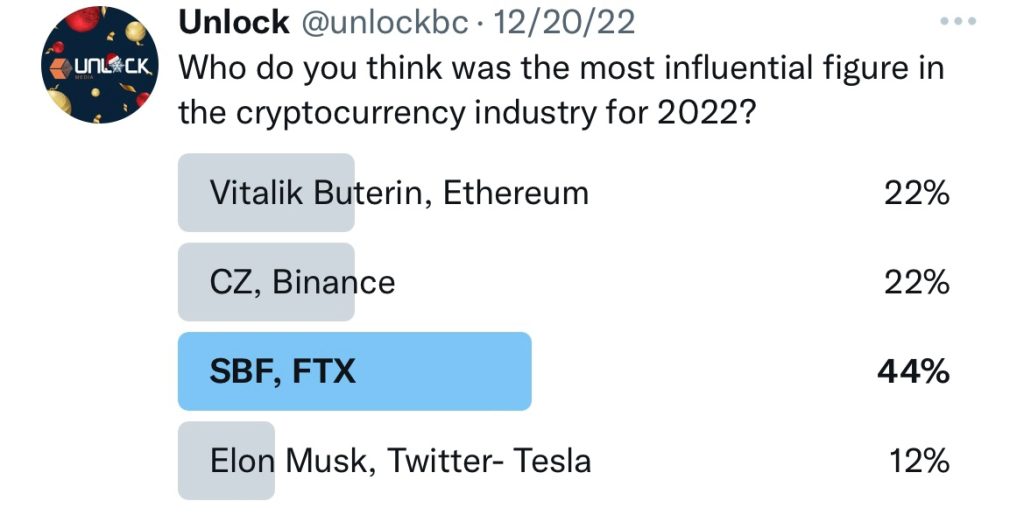Open the Unlock profile avatar
The height and width of the screenshot is (515, 1024).
coord(99,65)
